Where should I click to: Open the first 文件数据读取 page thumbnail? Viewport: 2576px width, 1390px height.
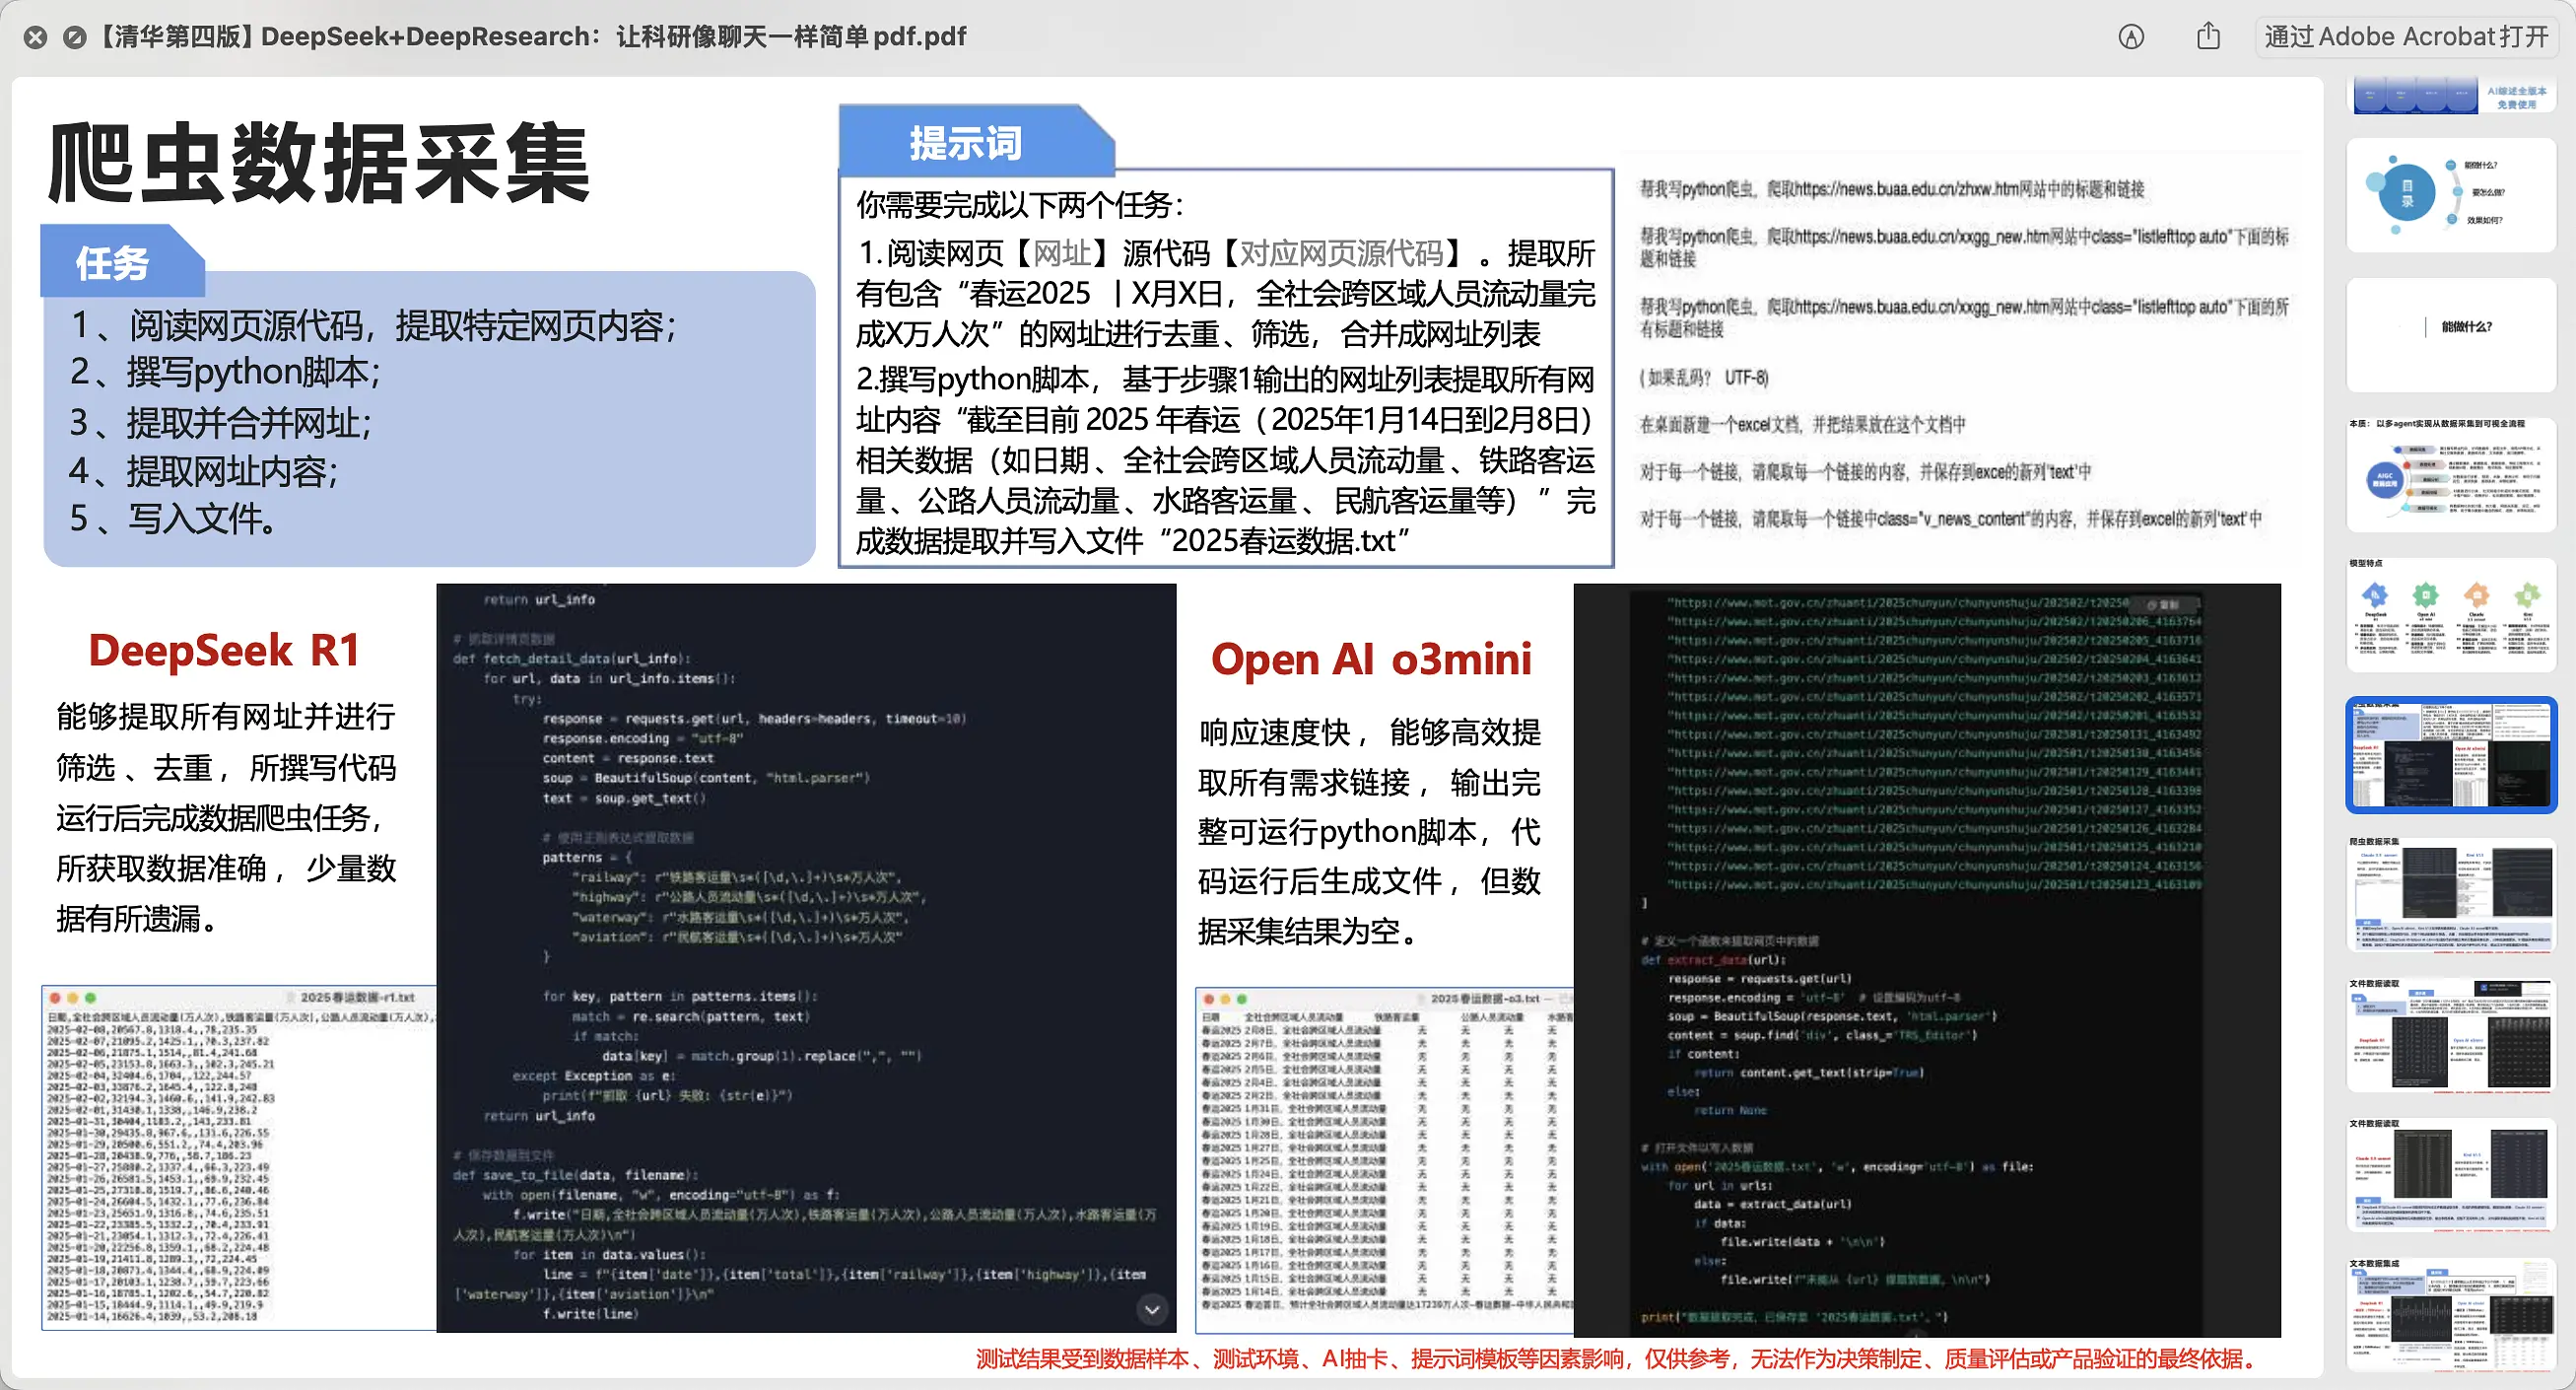tap(2448, 1035)
